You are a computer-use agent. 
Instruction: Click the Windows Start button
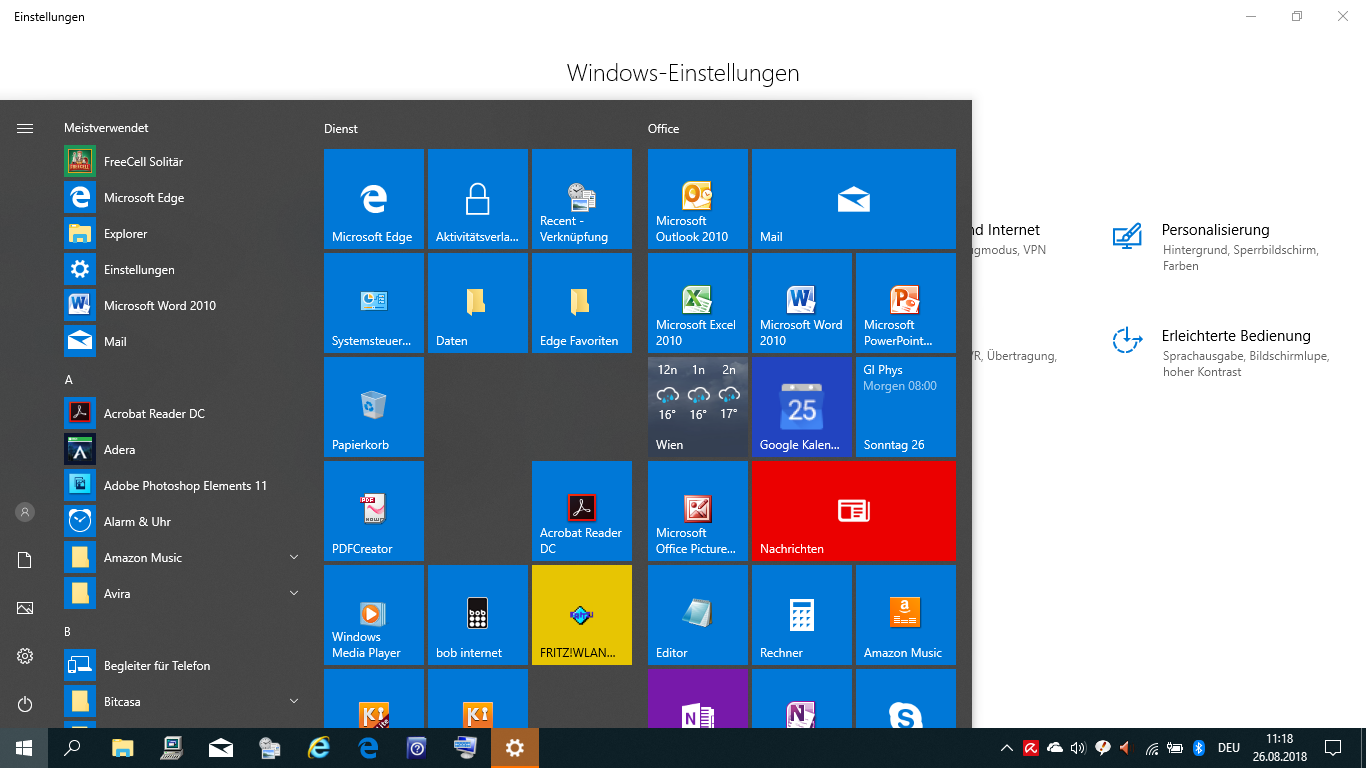coord(24,748)
